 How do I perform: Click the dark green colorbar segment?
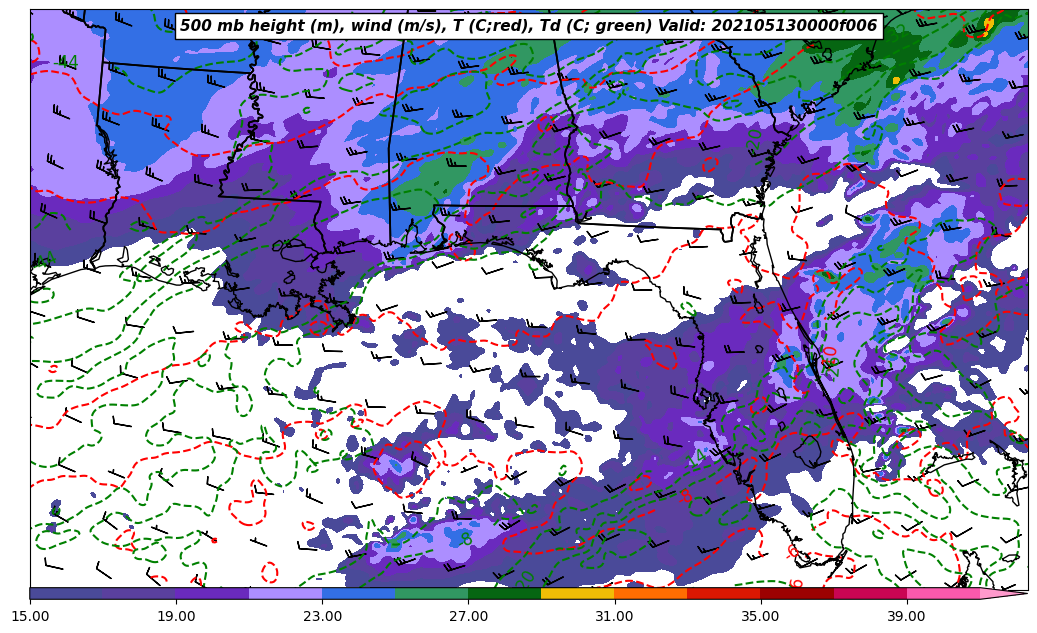click(x=504, y=593)
